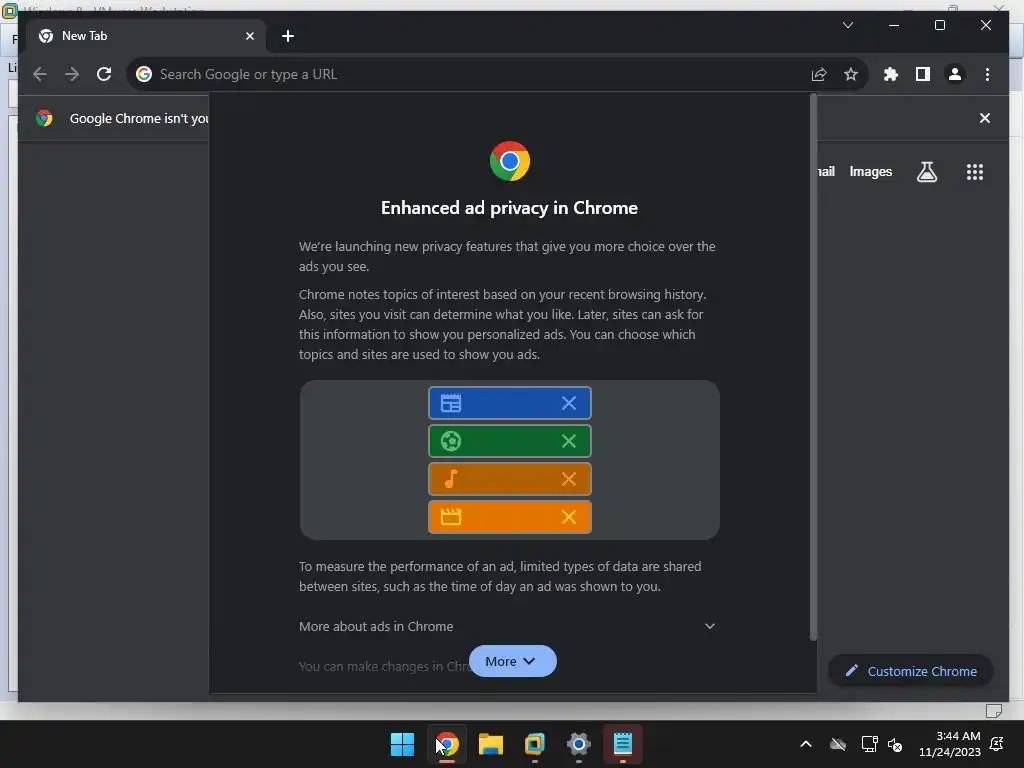Click the dialog vertical scrollbar
This screenshot has height=768, width=1024.
tap(813, 367)
